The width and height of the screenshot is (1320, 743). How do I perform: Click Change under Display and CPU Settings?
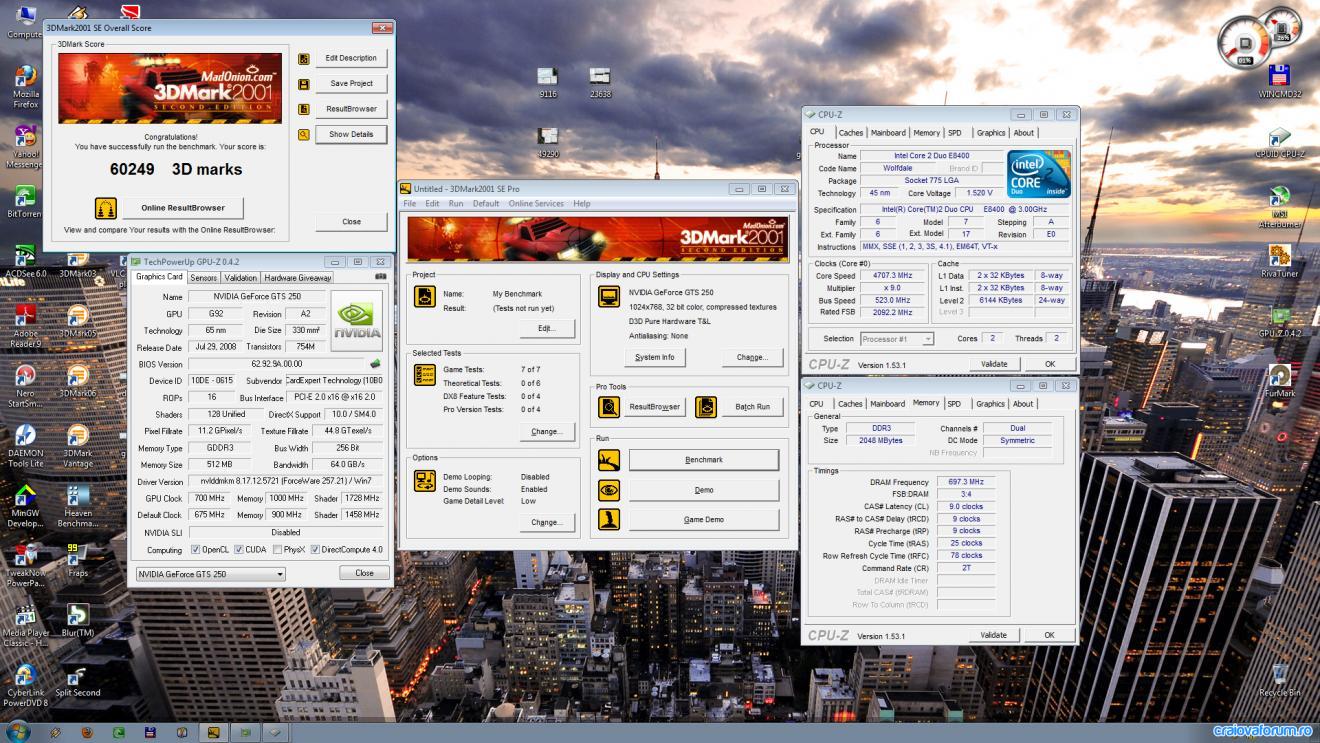click(752, 357)
